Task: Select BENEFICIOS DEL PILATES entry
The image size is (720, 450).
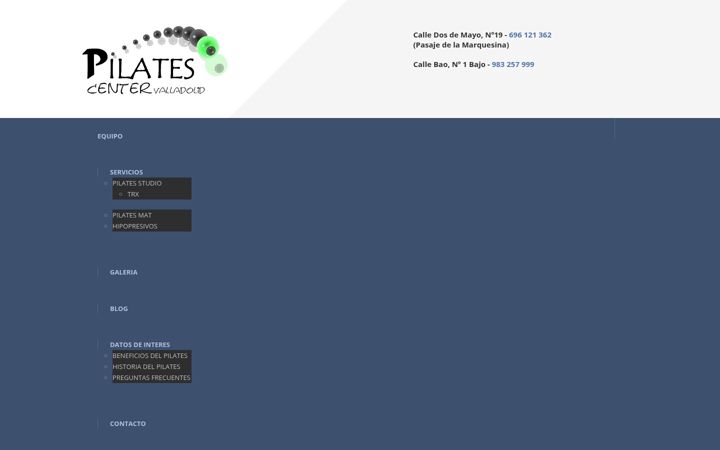Action: (x=150, y=355)
